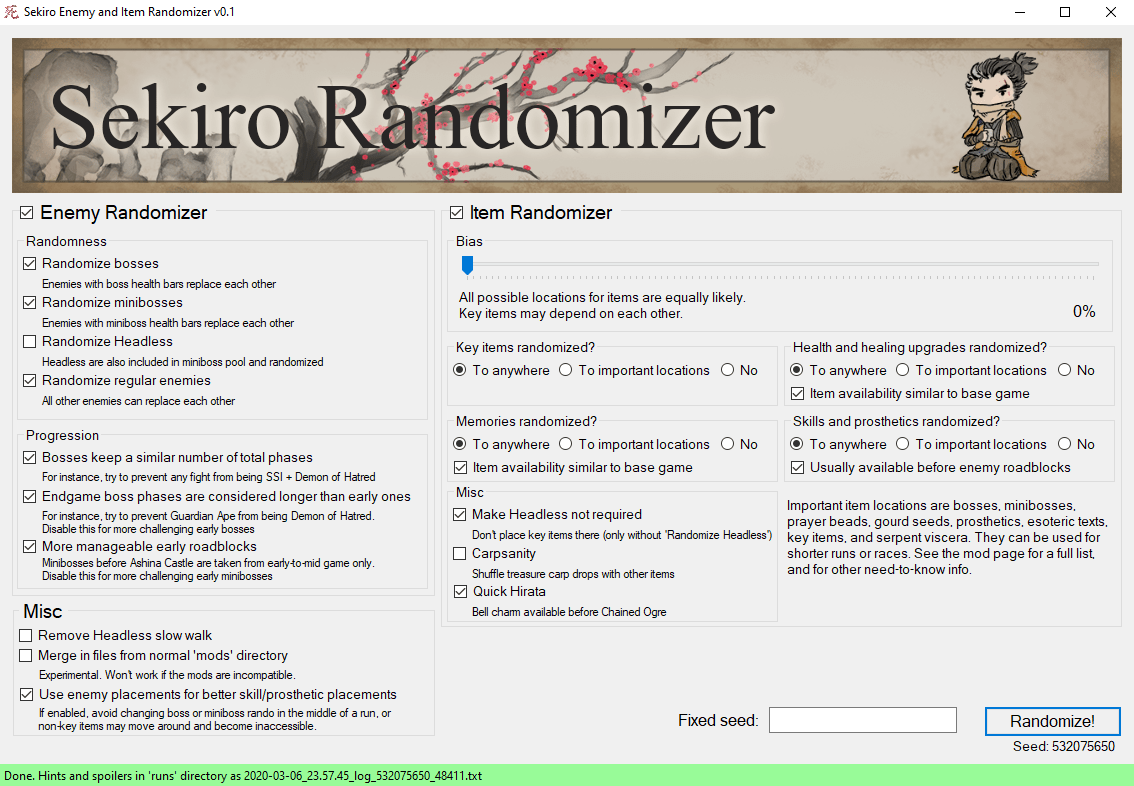Disable Randomize bosses
Viewport: 1134px width, 786px height.
click(x=30, y=263)
